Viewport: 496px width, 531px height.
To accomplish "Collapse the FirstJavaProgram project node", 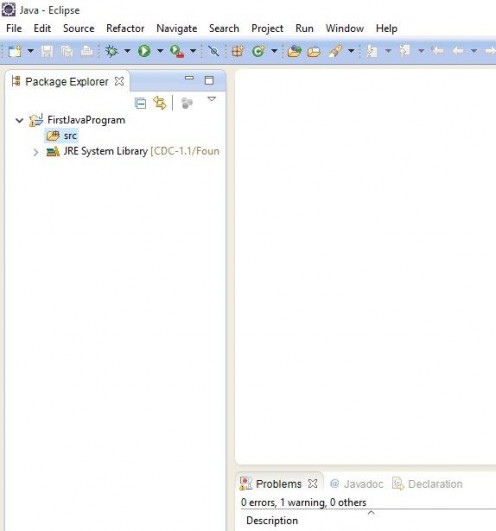I will click(x=19, y=120).
